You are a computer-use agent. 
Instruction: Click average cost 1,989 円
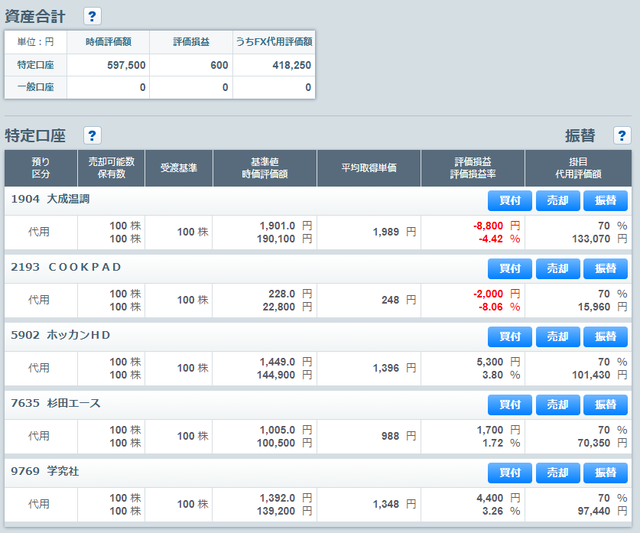tap(394, 232)
